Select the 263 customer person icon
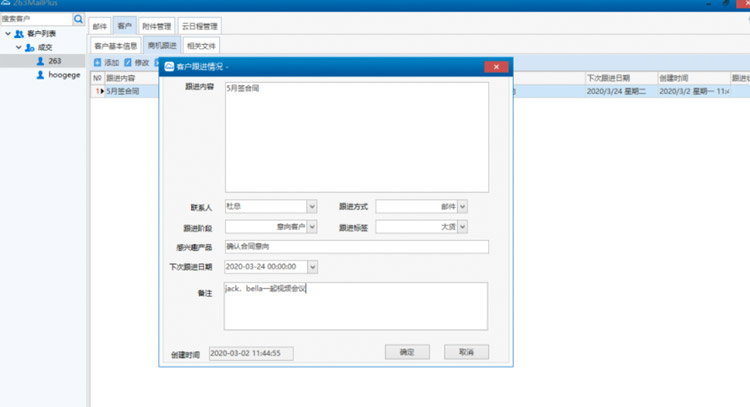Screen dimensions: 750x407 [40, 61]
